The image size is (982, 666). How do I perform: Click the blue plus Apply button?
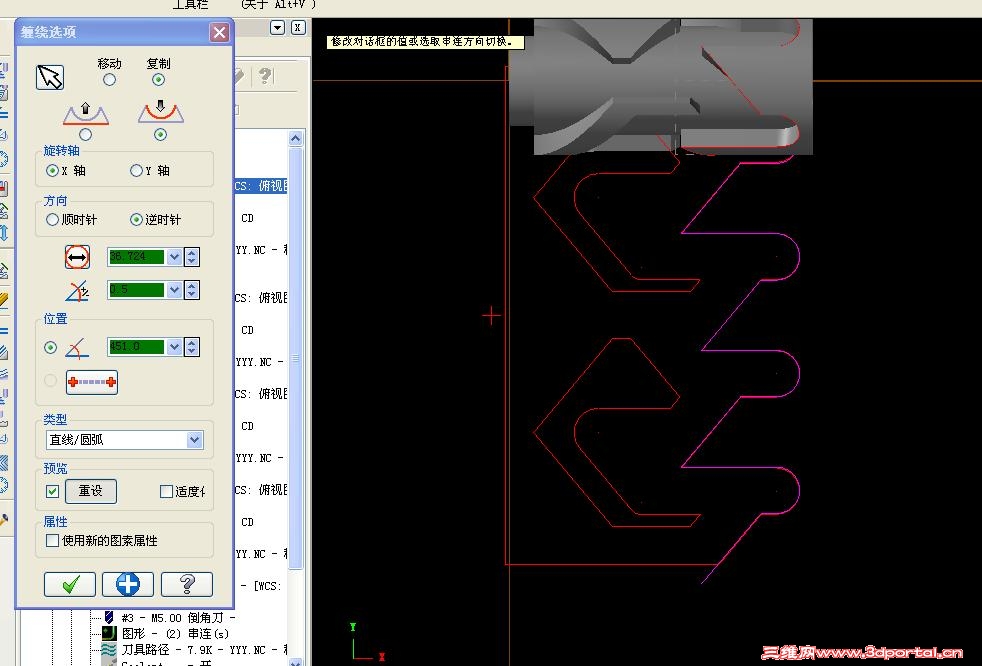128,585
